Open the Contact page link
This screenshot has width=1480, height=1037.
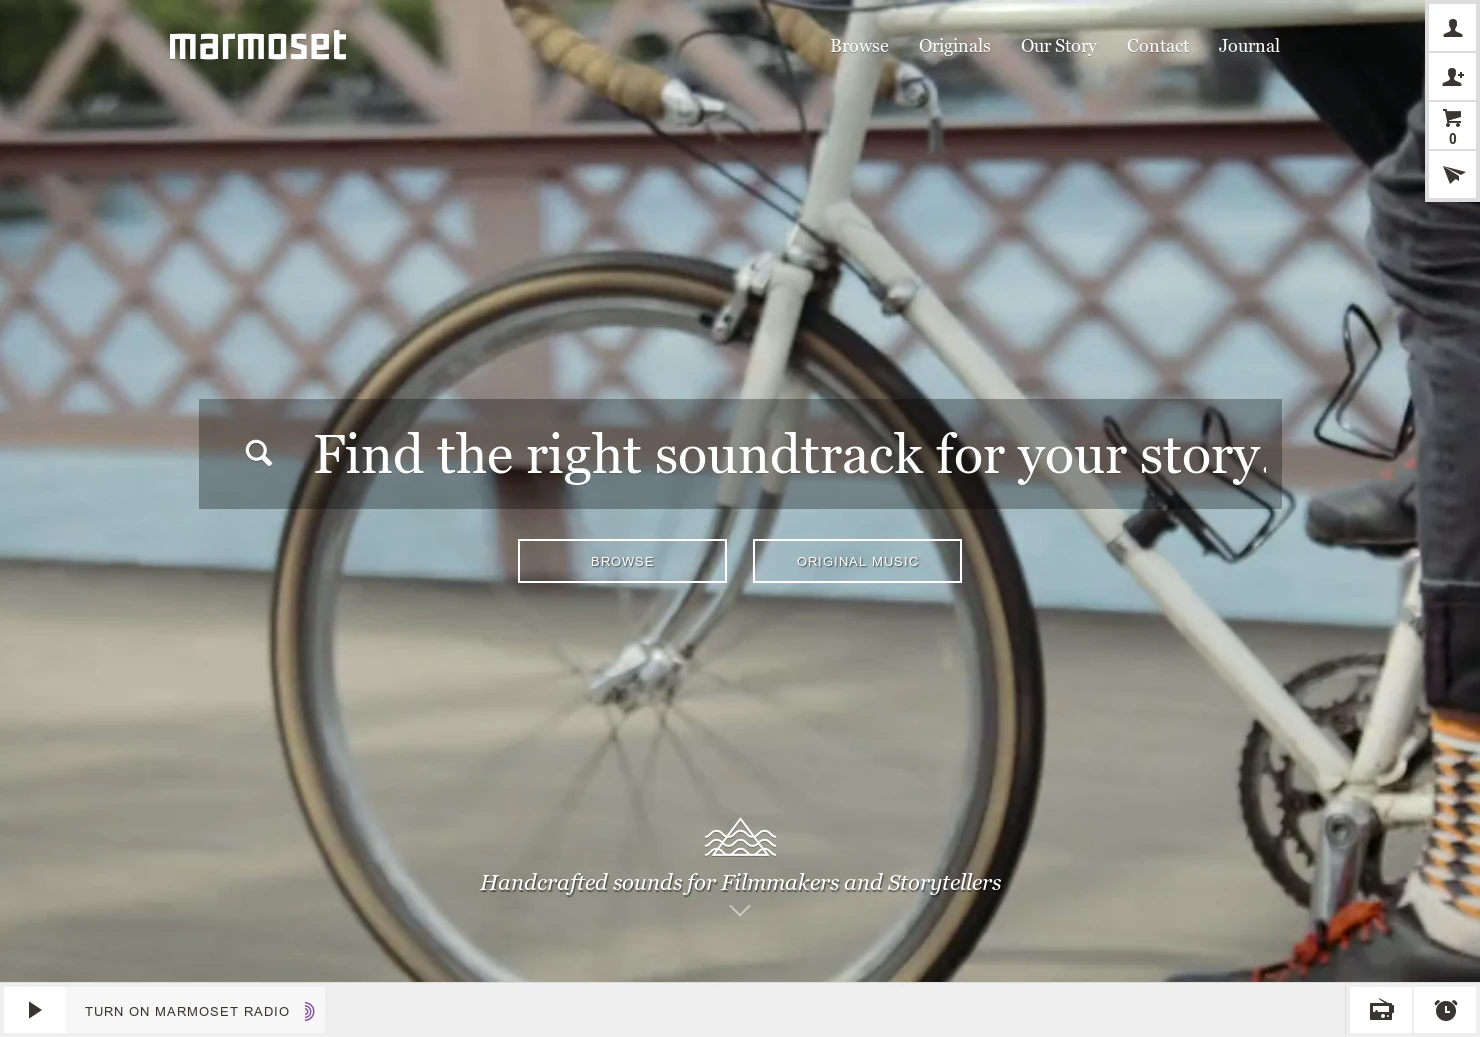1158,46
